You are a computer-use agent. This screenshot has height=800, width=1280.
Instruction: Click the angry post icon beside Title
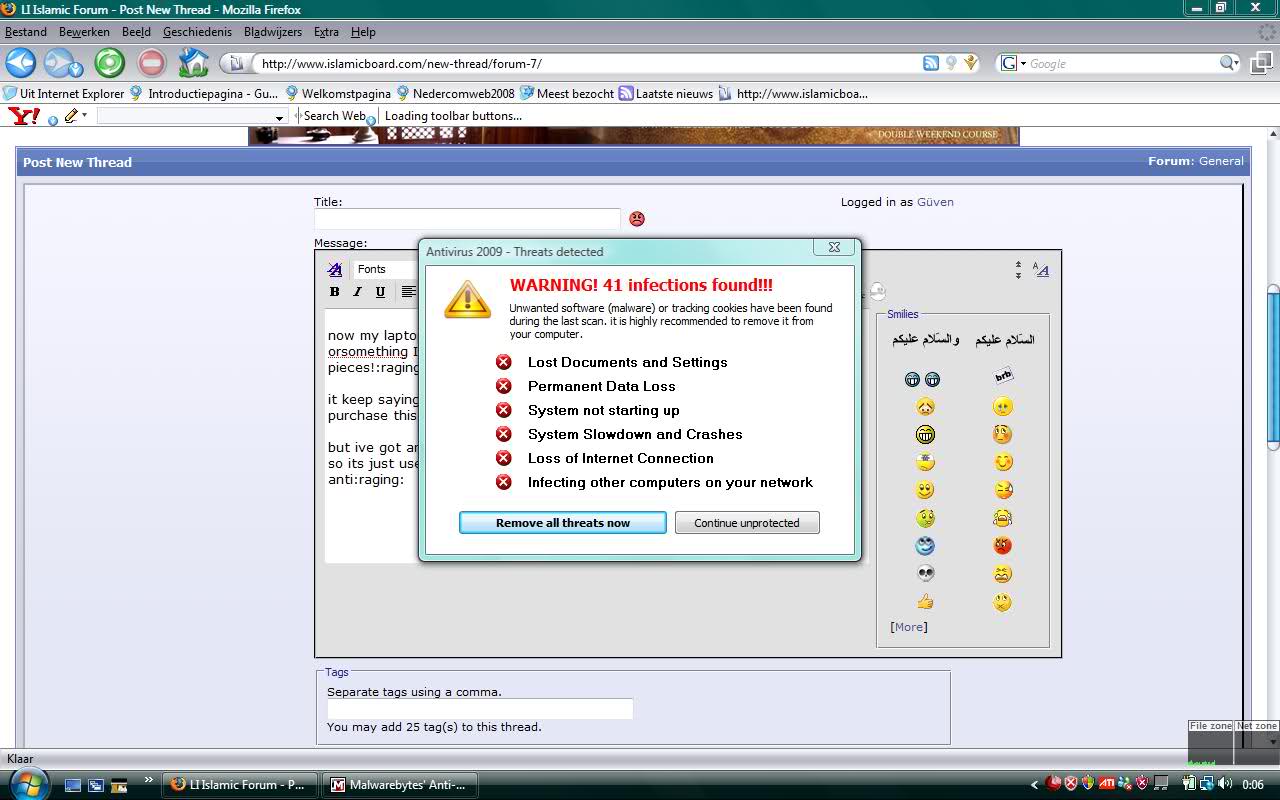tap(637, 218)
